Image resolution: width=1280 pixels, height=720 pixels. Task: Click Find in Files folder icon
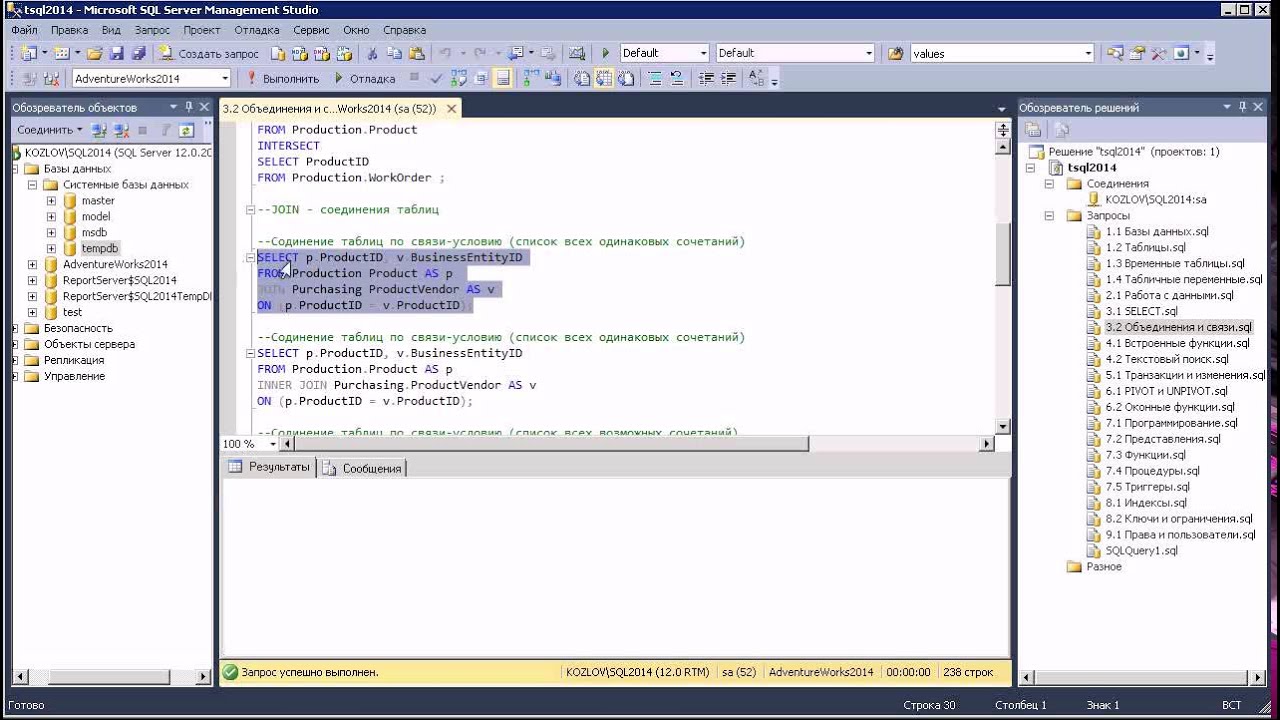pos(895,53)
